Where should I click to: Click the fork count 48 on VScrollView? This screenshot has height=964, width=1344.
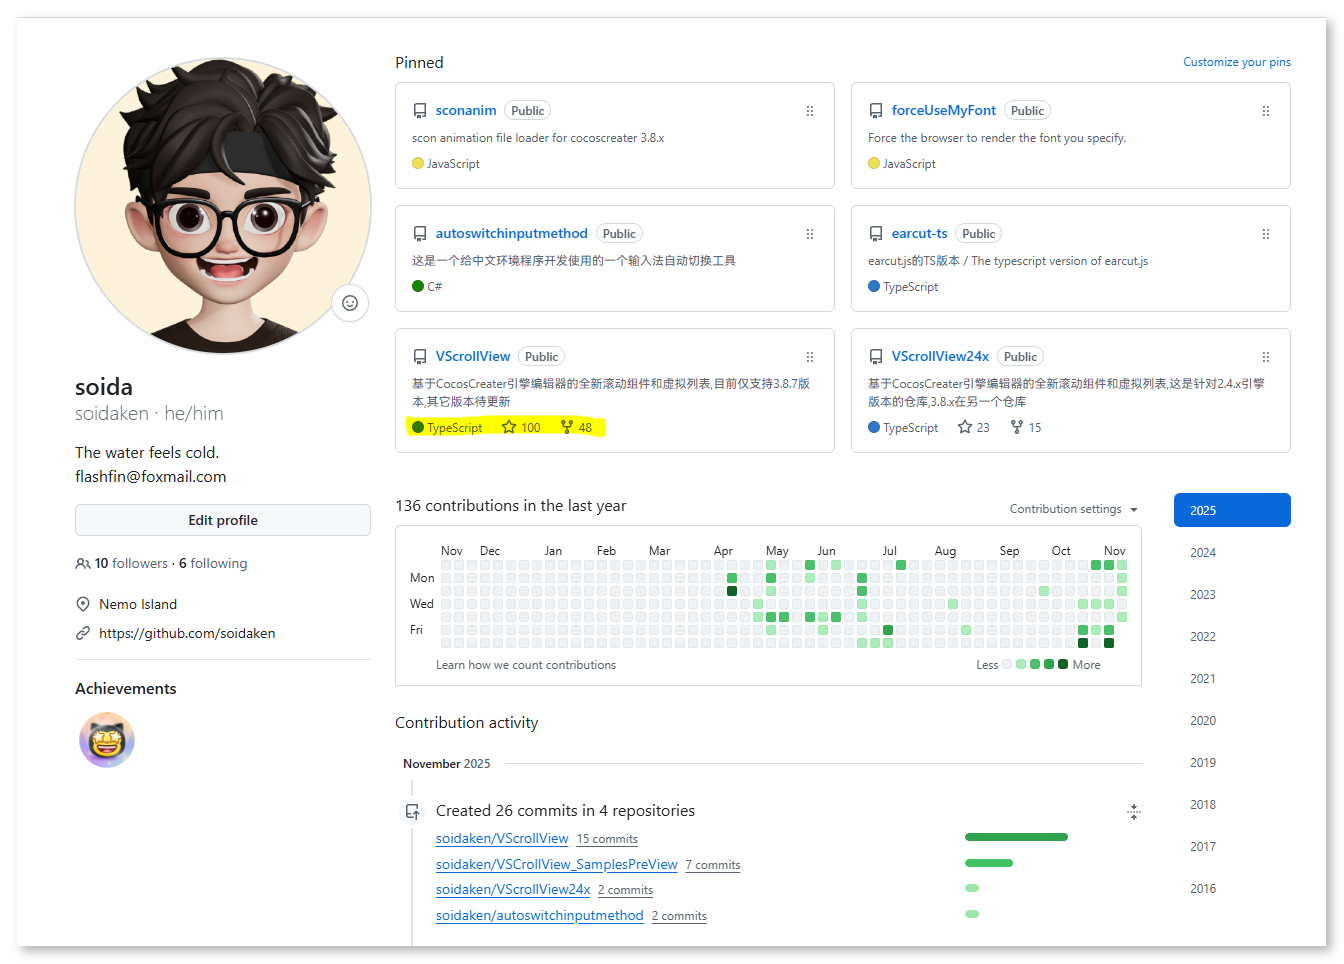pos(576,427)
